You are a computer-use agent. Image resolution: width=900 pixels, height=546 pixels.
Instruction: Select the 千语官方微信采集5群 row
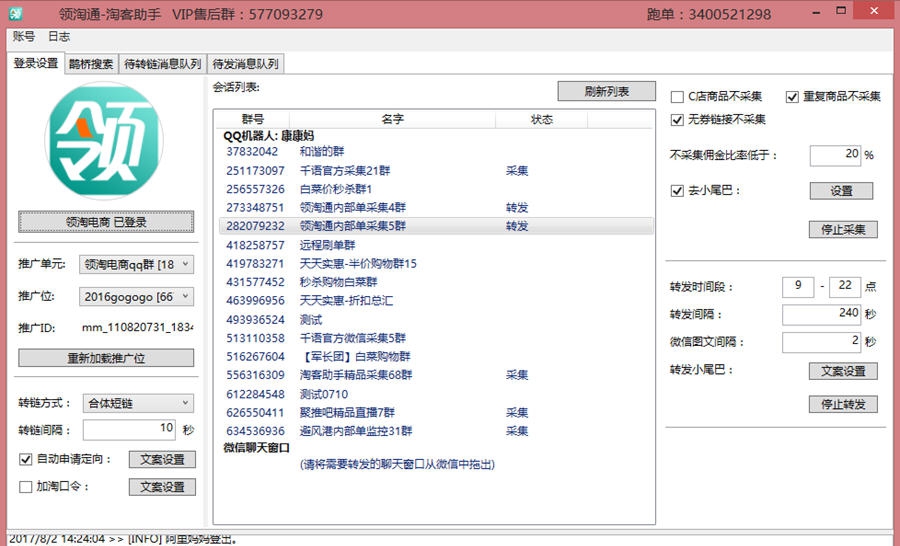tap(436, 338)
